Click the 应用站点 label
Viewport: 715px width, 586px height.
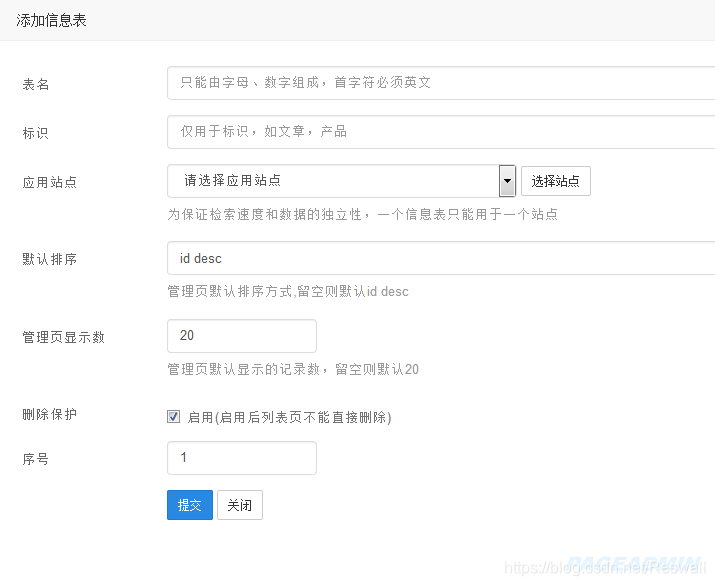(x=50, y=182)
